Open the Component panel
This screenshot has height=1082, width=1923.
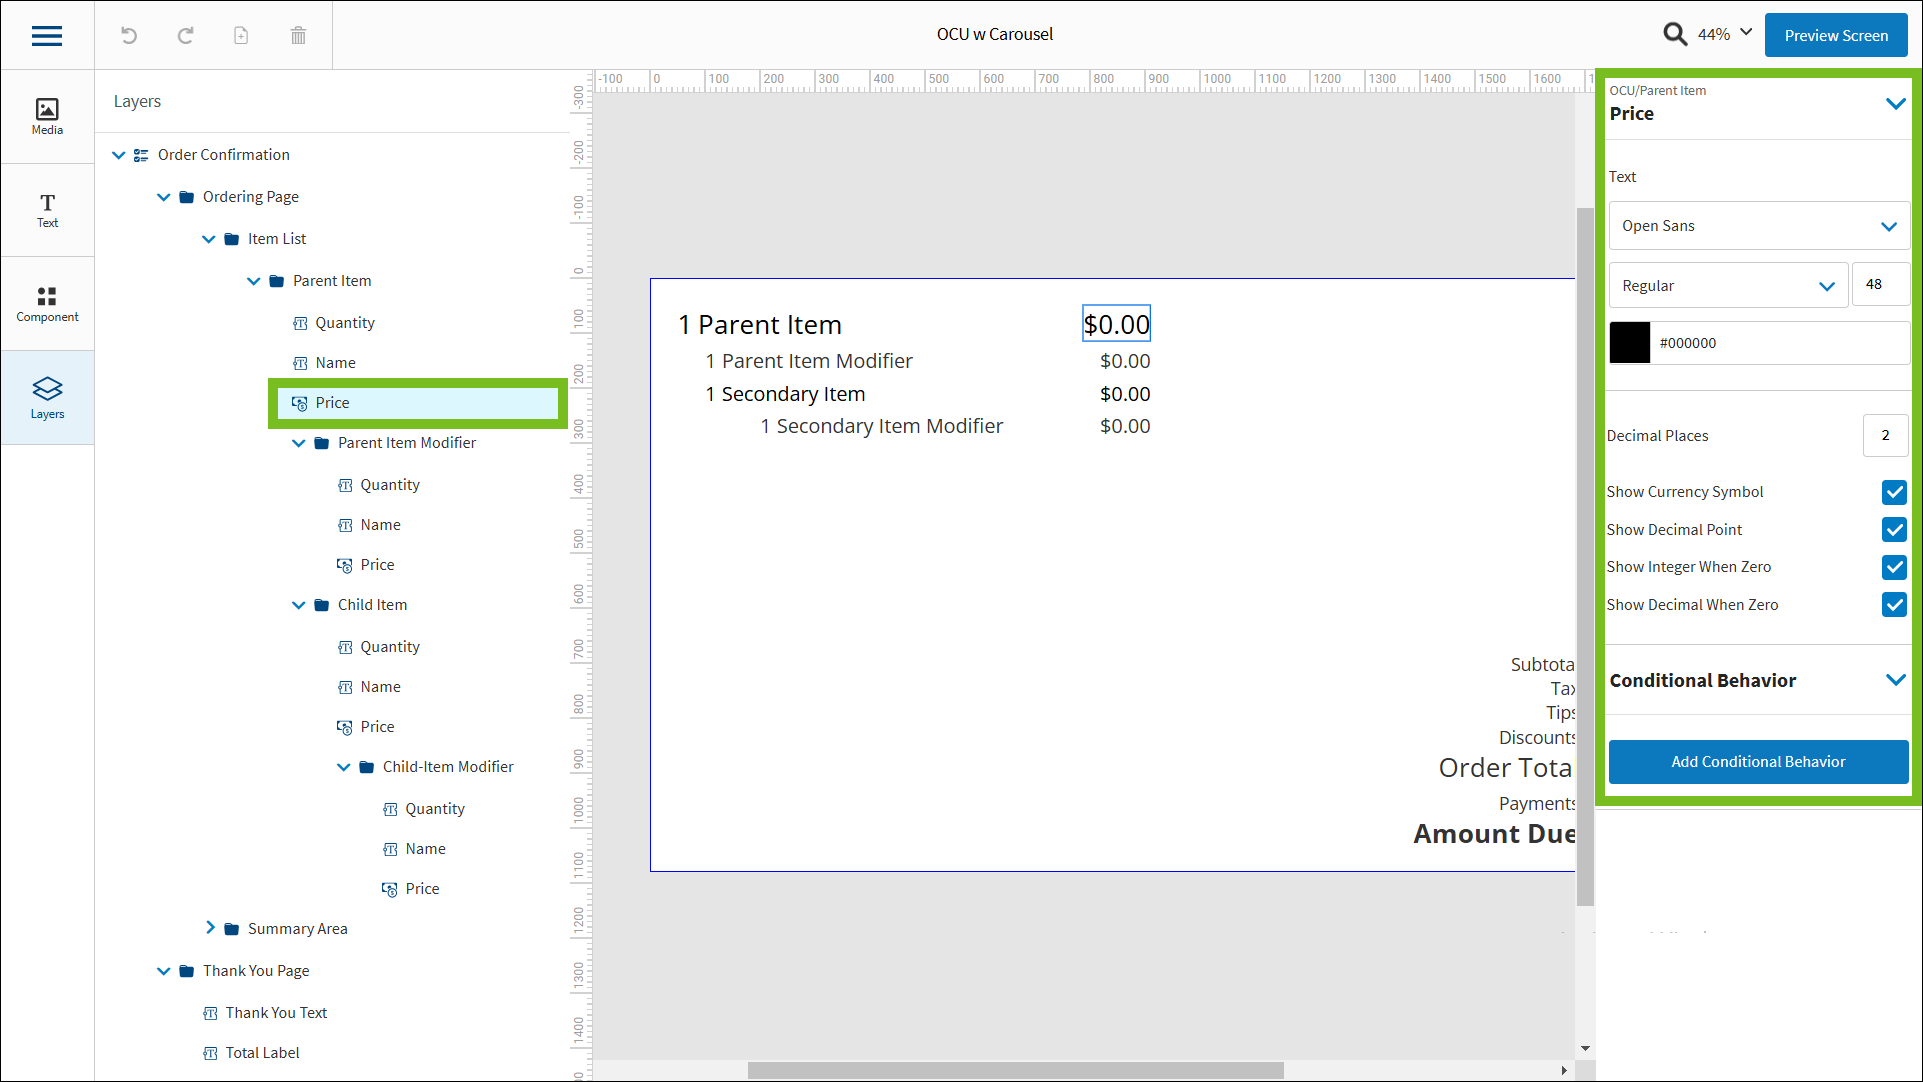click(x=47, y=304)
